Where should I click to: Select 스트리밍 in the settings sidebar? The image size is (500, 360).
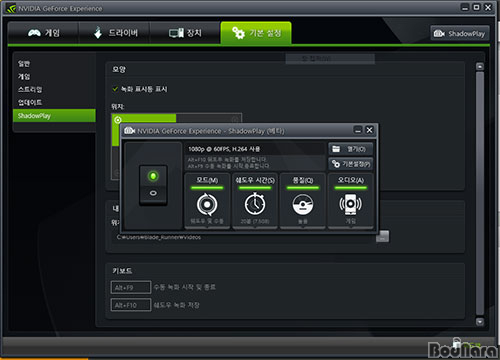30,89
